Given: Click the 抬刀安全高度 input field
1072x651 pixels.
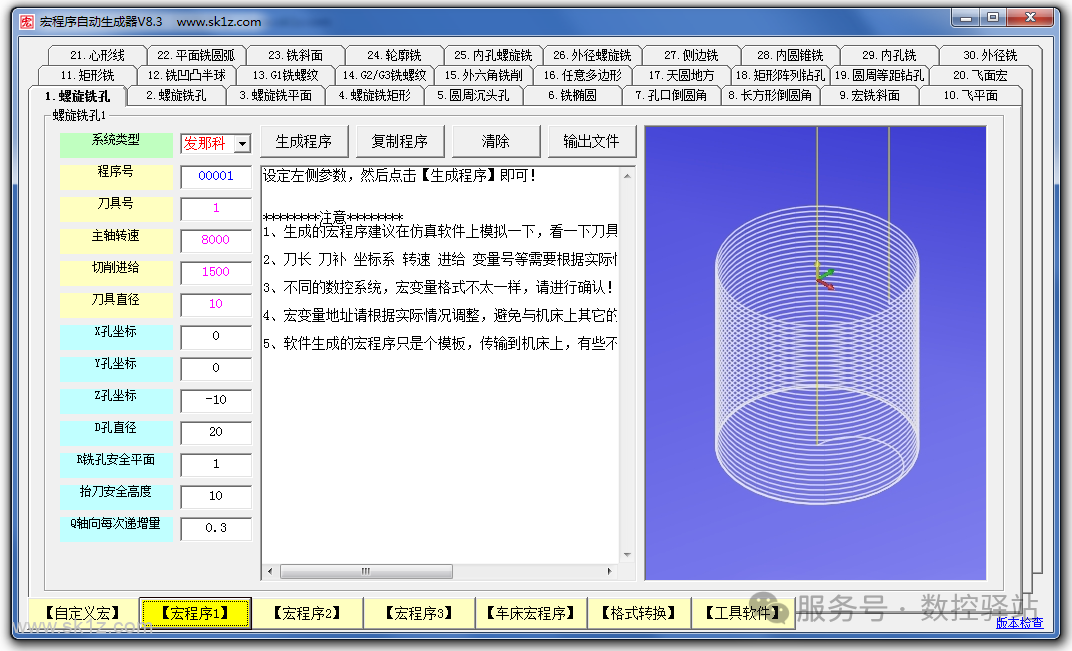Looking at the screenshot, I should click(216, 496).
